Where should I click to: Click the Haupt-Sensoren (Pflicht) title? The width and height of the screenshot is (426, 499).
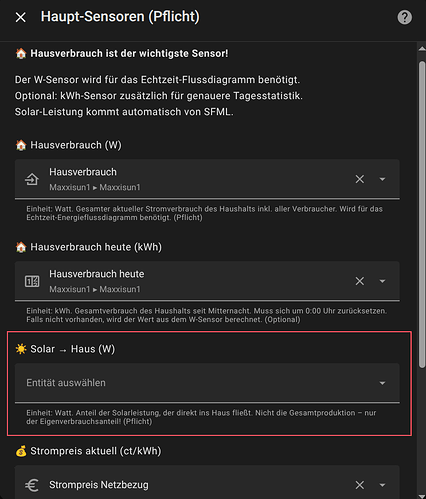(x=120, y=17)
